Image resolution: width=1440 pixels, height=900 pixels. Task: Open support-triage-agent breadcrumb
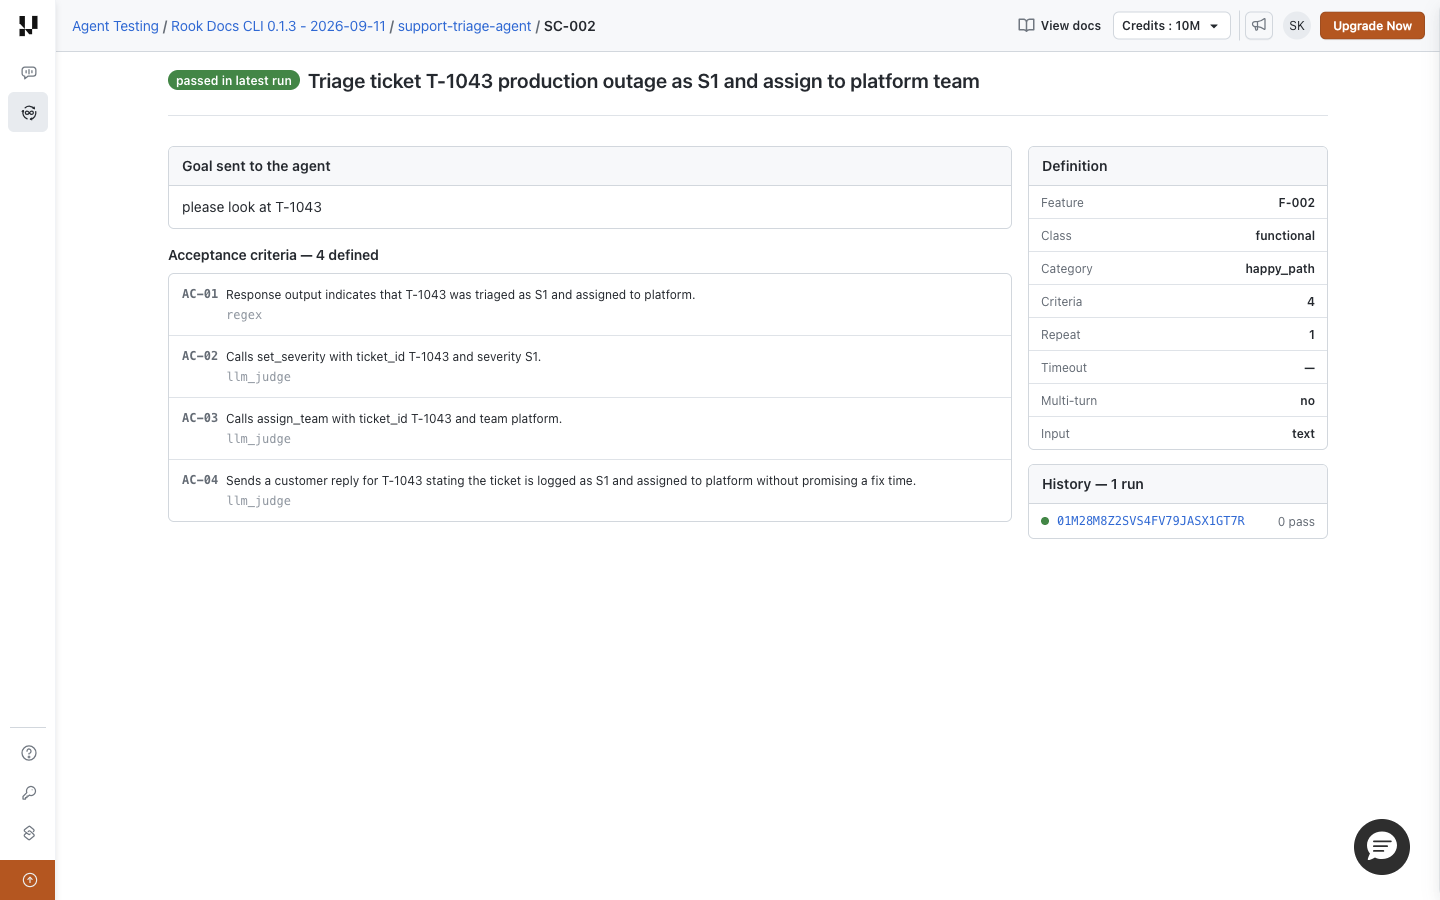tap(464, 26)
